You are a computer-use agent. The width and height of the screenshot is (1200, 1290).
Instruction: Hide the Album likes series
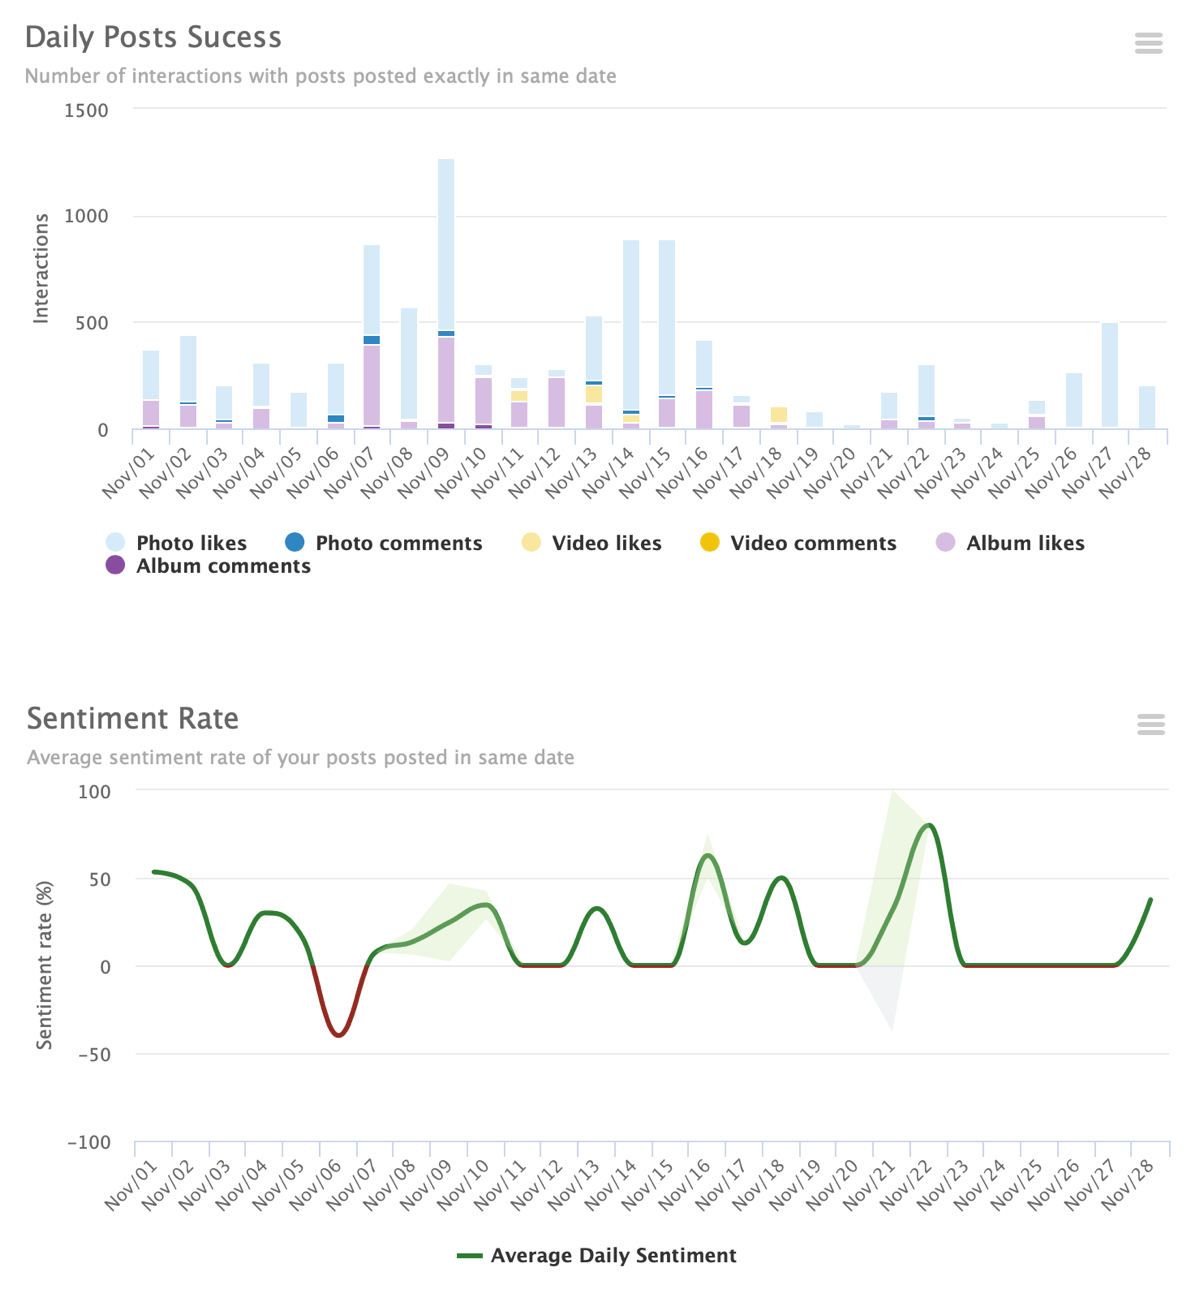pos(1024,543)
